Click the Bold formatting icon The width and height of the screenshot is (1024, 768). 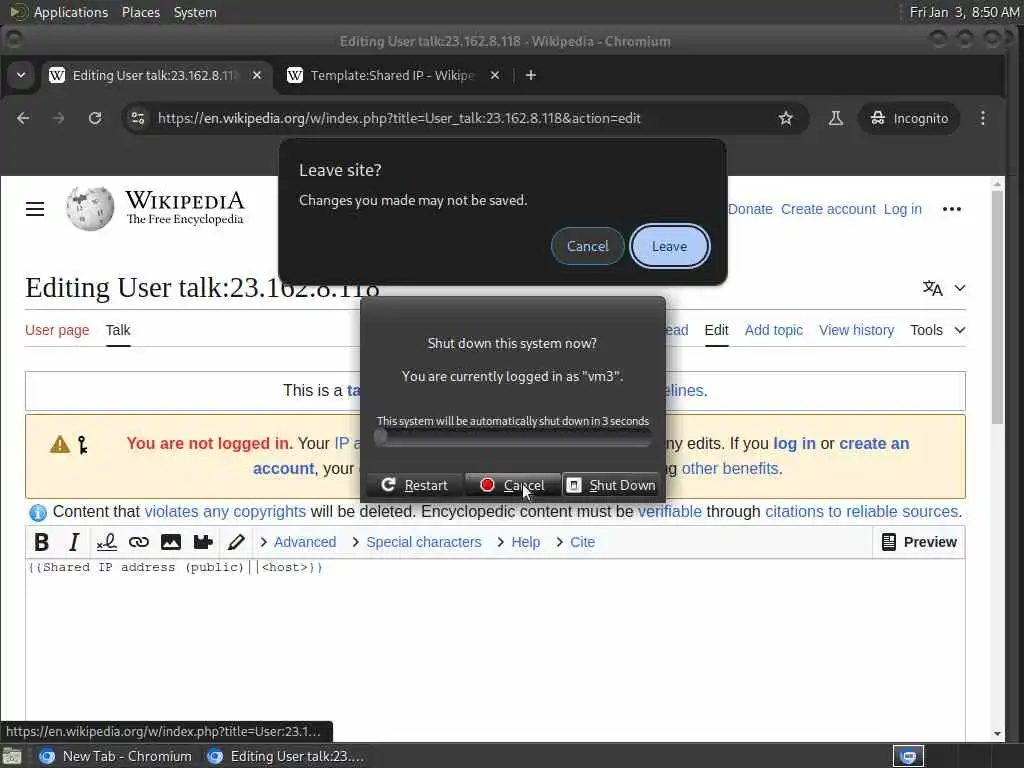[x=41, y=542]
